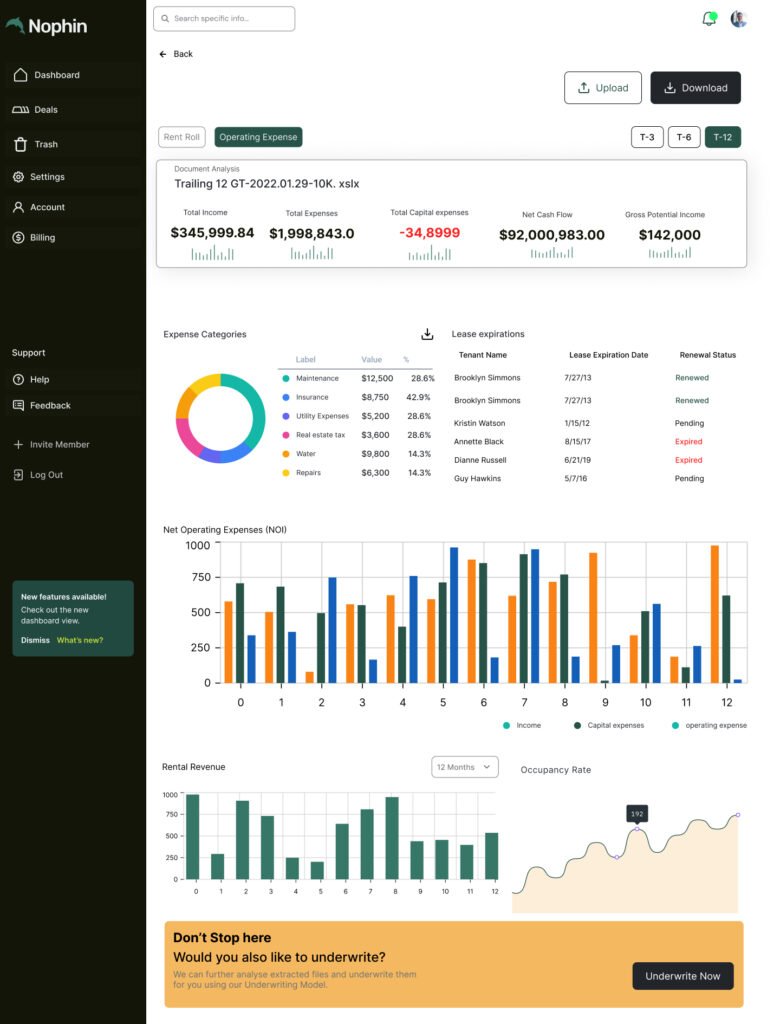
Task: Click the What's new? link
Action: tap(80, 640)
